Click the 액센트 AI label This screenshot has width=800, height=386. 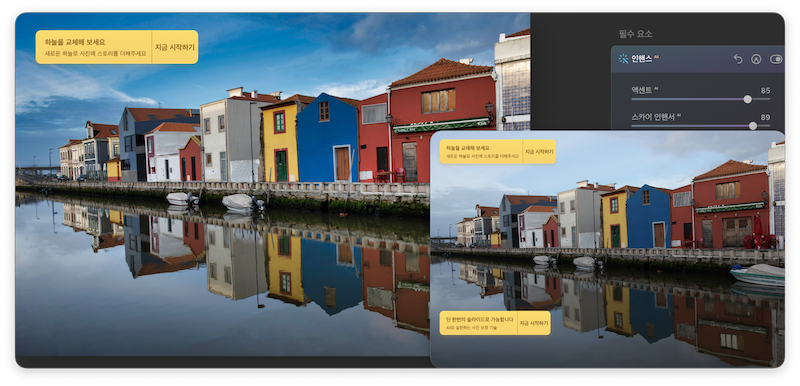[x=644, y=90]
